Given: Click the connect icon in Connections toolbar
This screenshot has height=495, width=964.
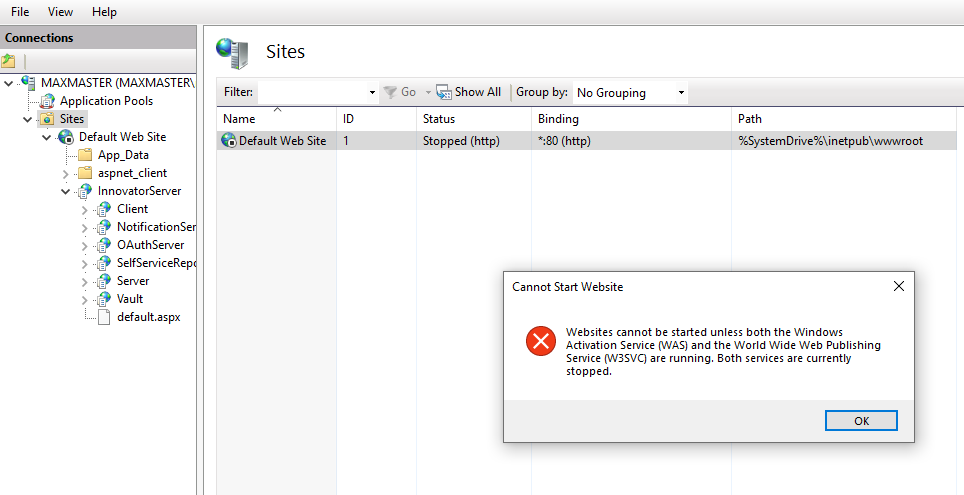Looking at the screenshot, I should tap(9, 61).
